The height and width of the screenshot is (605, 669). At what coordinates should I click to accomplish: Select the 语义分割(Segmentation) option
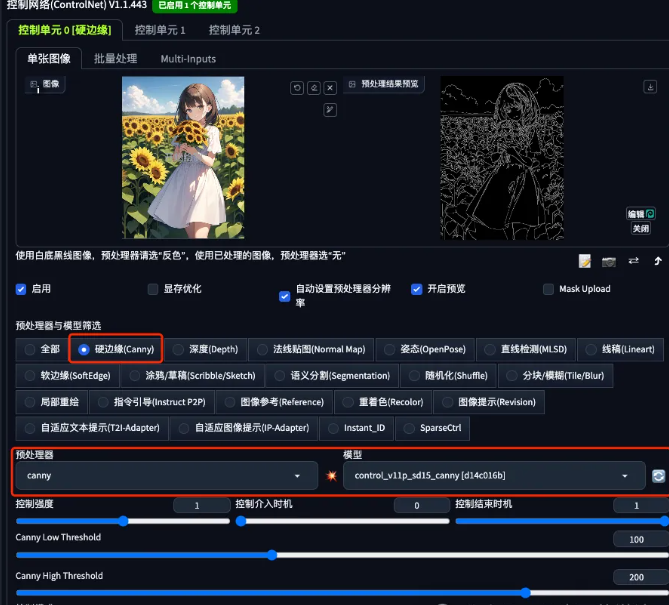332,376
